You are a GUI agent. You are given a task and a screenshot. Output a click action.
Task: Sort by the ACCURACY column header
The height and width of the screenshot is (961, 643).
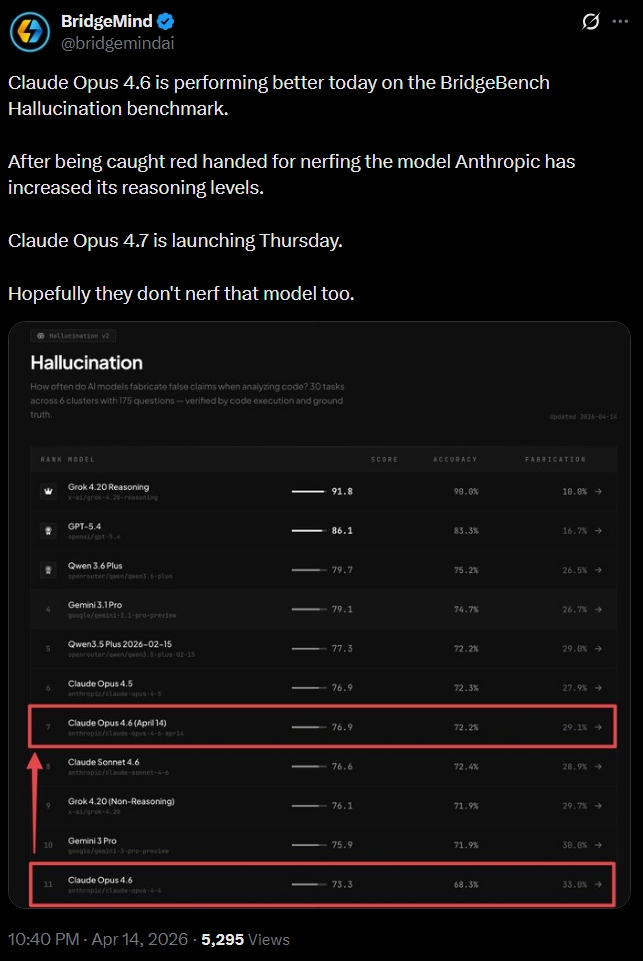(455, 459)
